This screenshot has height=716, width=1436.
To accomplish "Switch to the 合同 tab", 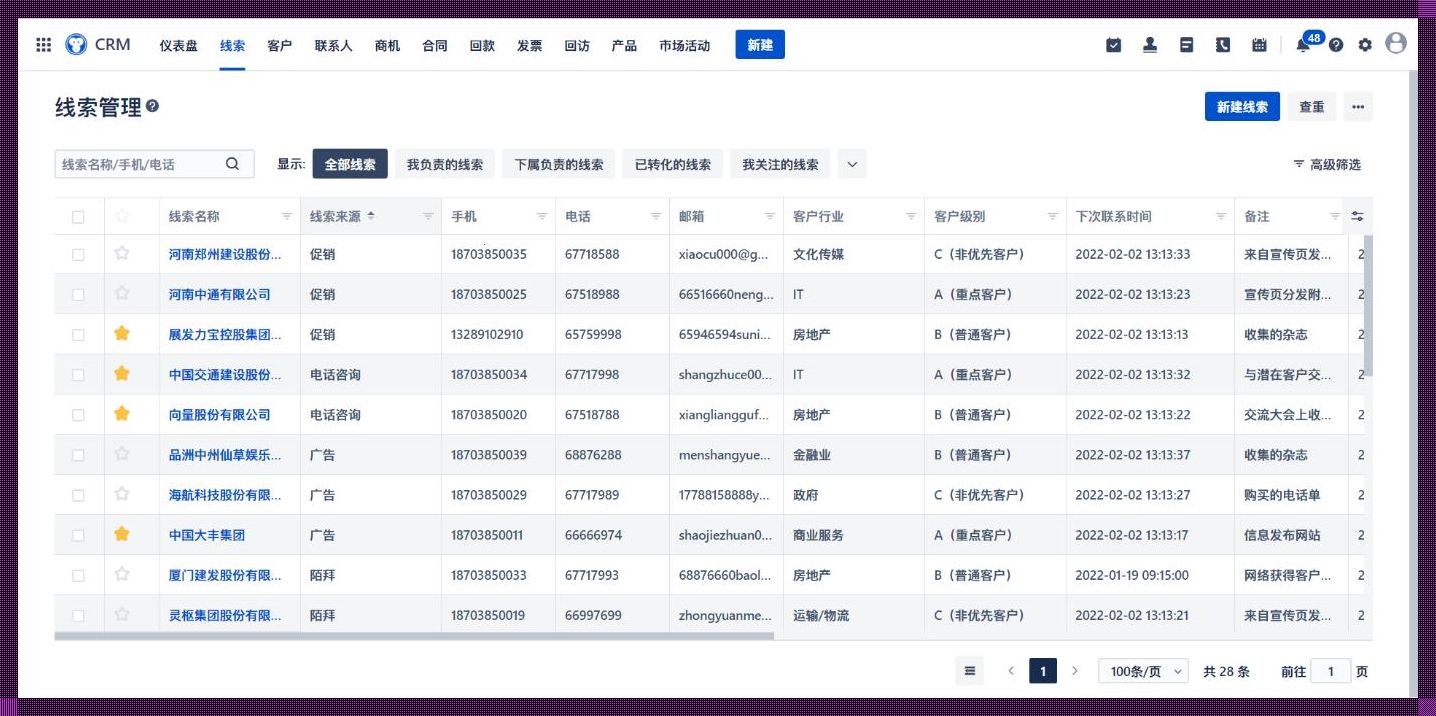I will [433, 45].
